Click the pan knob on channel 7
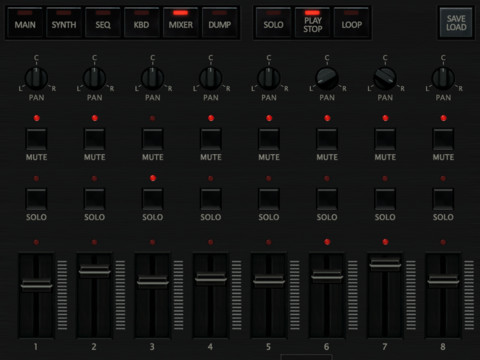Viewport: 480px width, 360px height. click(385, 78)
